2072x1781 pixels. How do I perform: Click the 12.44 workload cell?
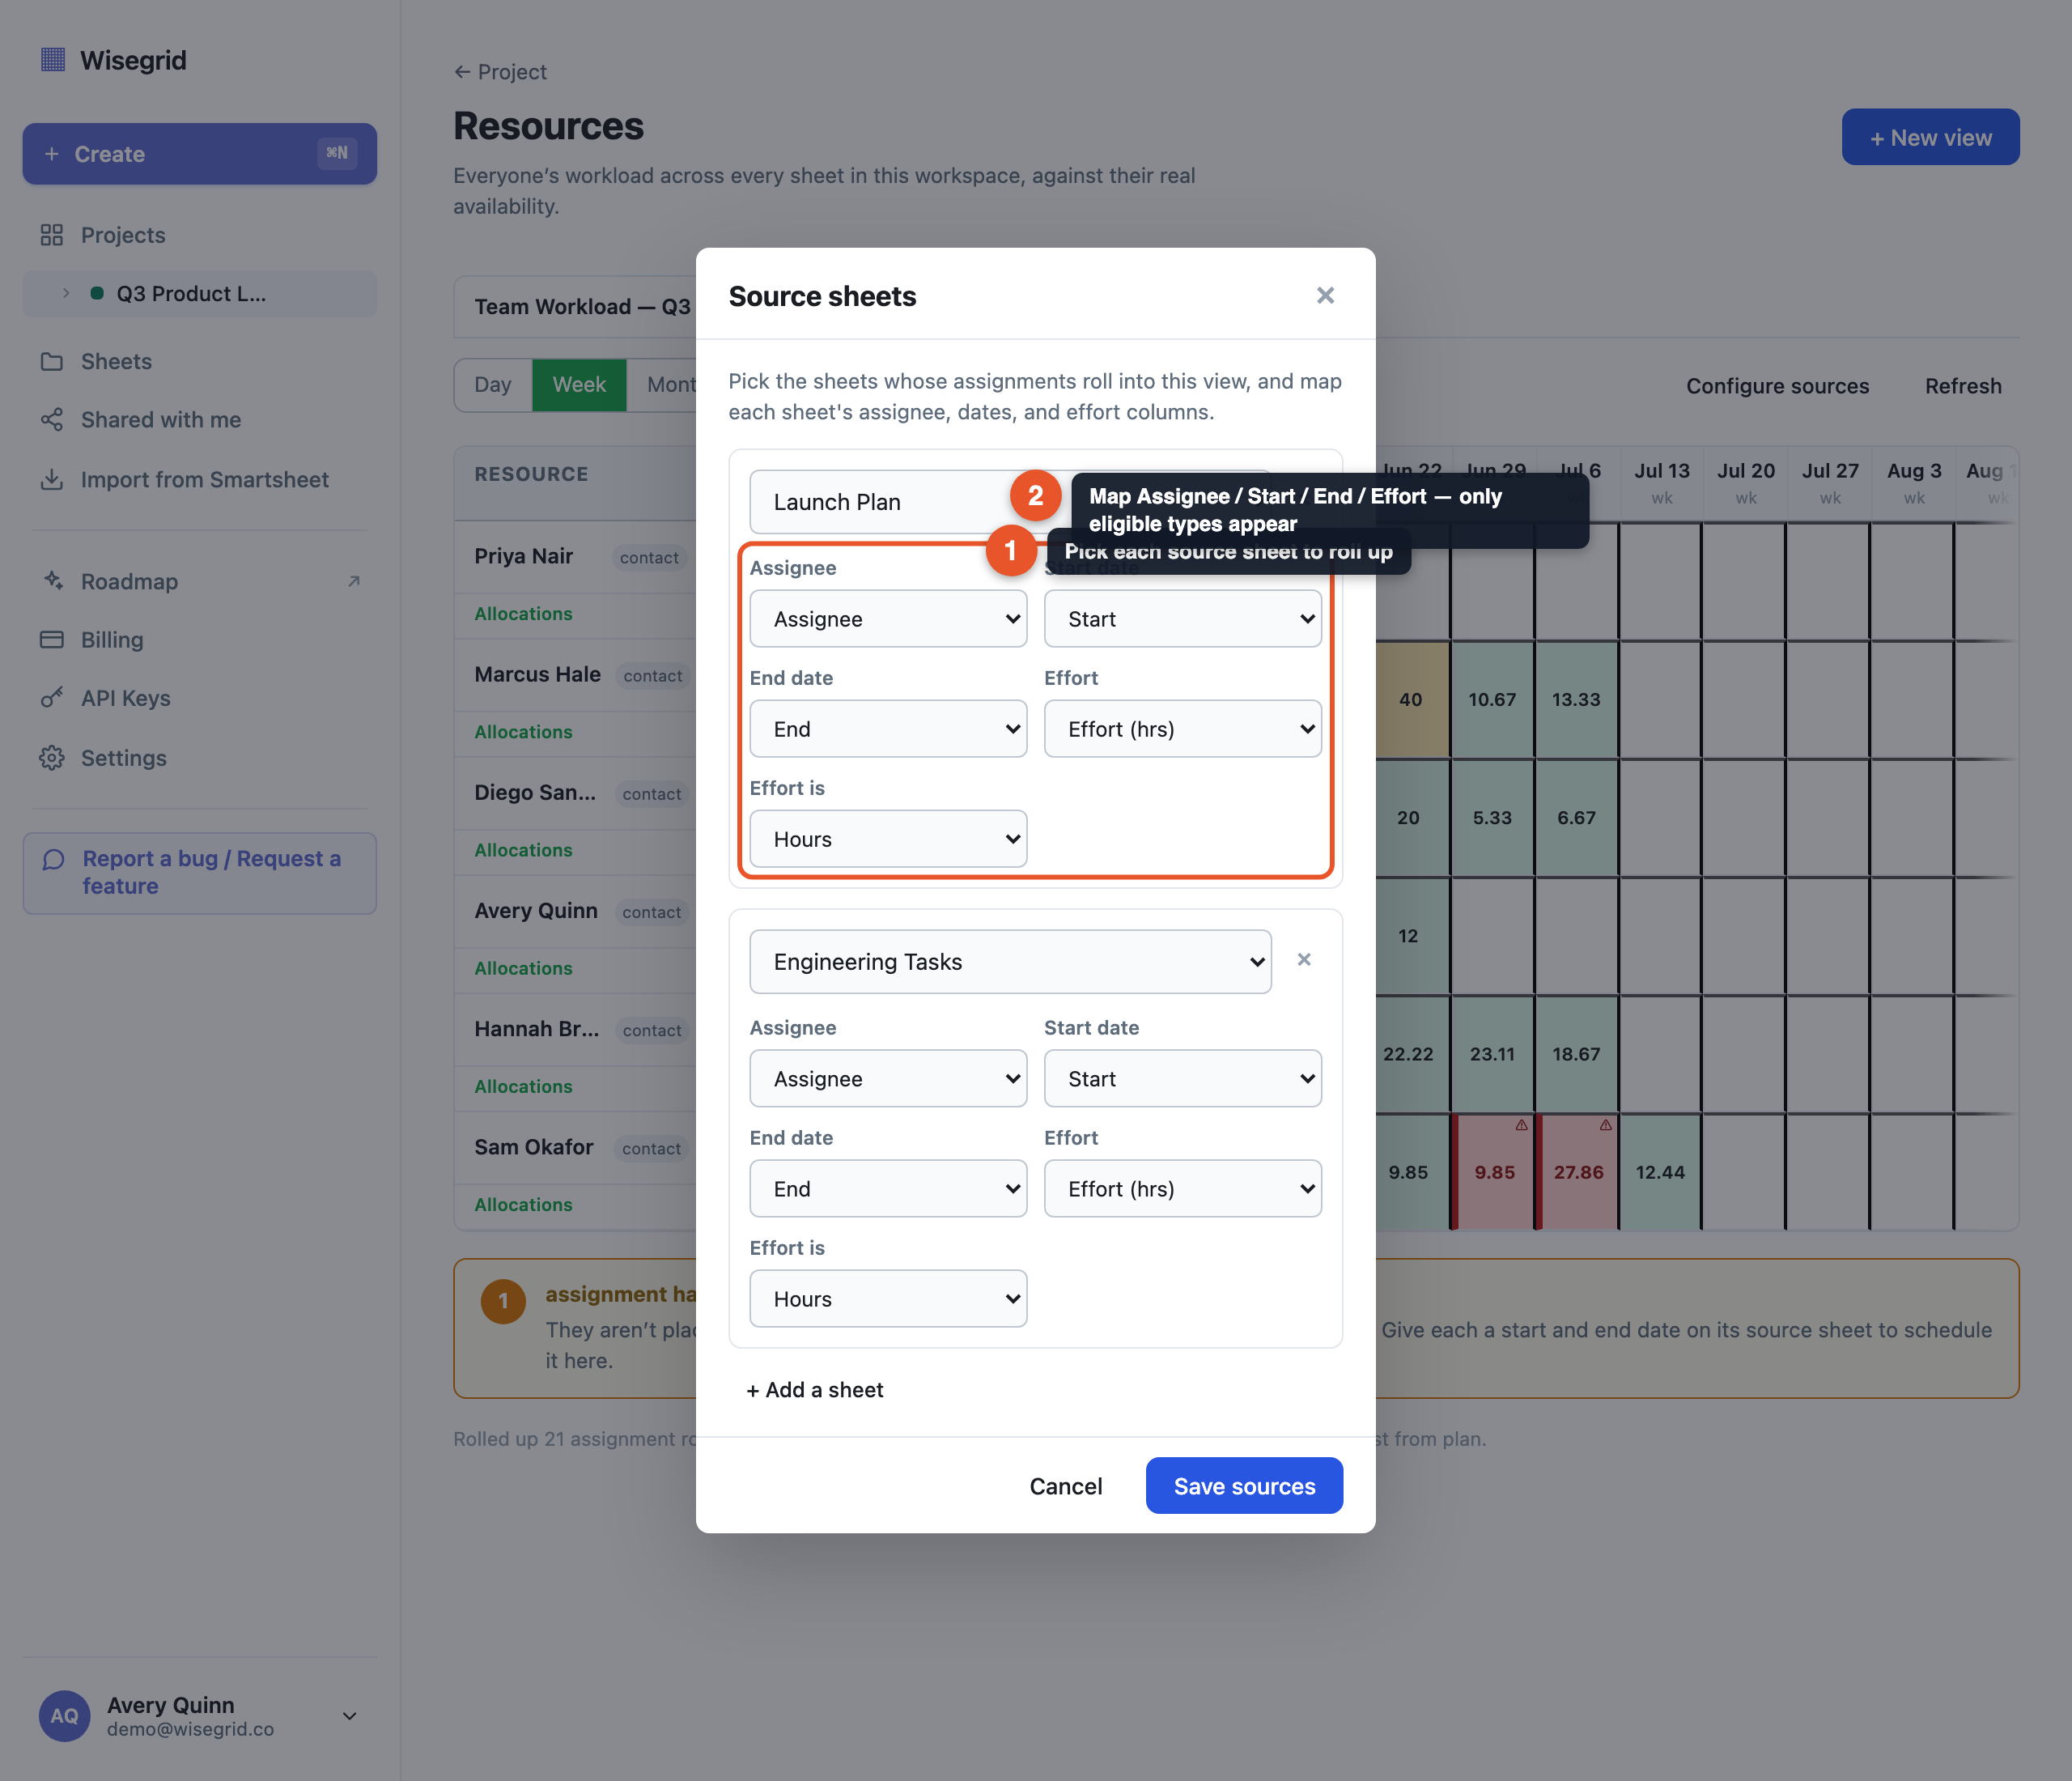click(x=1660, y=1172)
